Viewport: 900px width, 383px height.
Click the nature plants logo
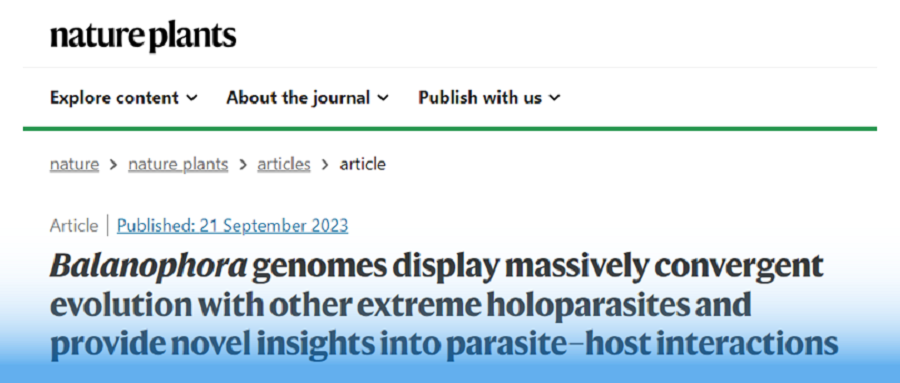tap(143, 37)
